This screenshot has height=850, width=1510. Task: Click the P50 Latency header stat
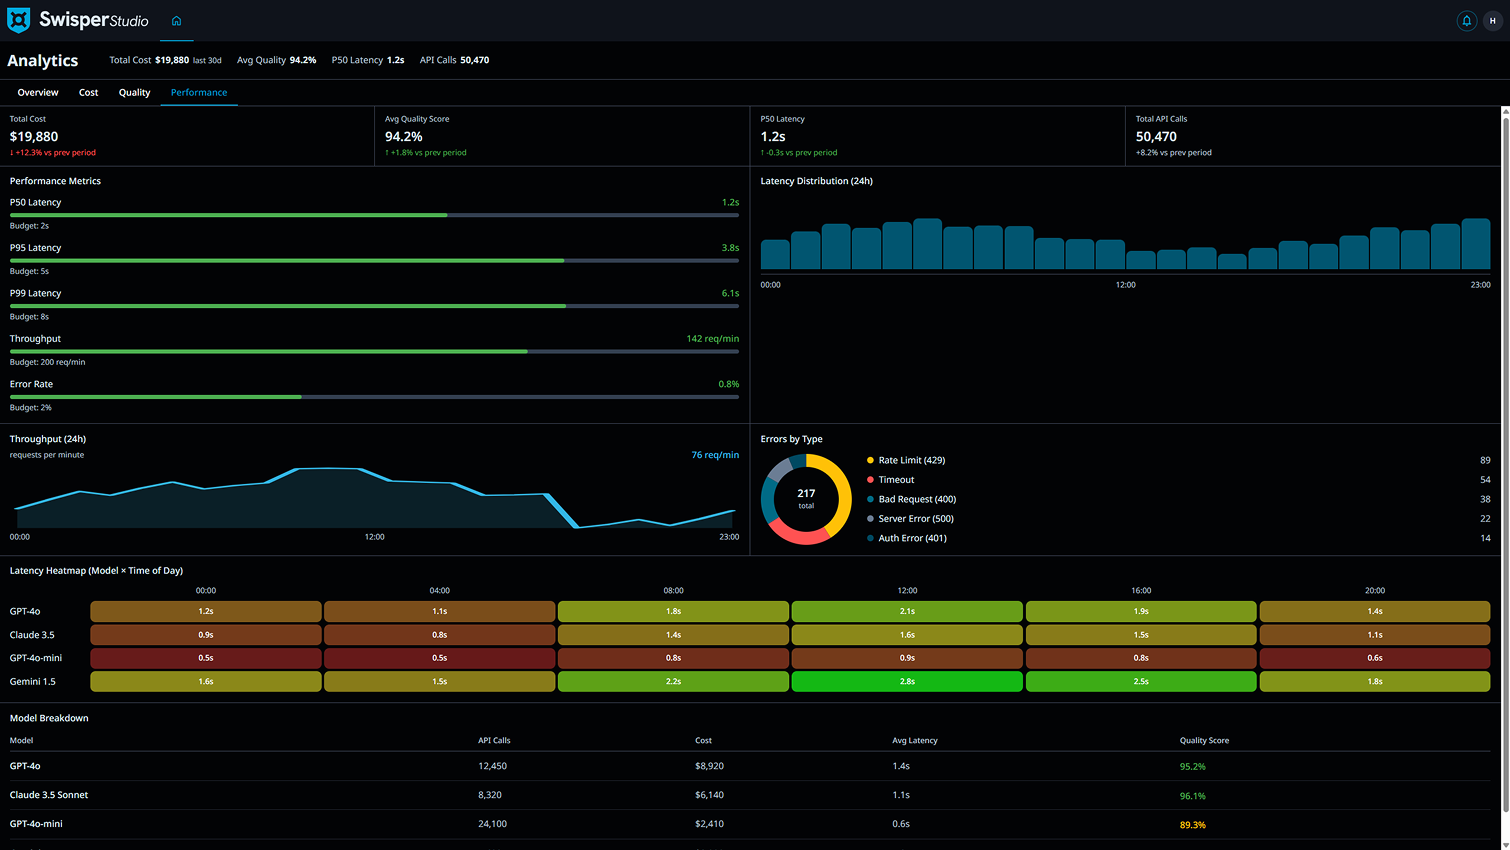point(366,60)
